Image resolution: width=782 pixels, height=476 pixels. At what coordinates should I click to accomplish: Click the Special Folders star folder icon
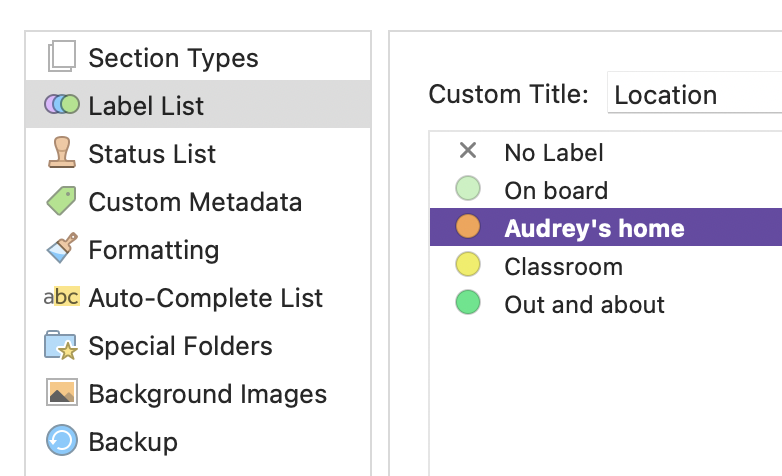coord(61,345)
